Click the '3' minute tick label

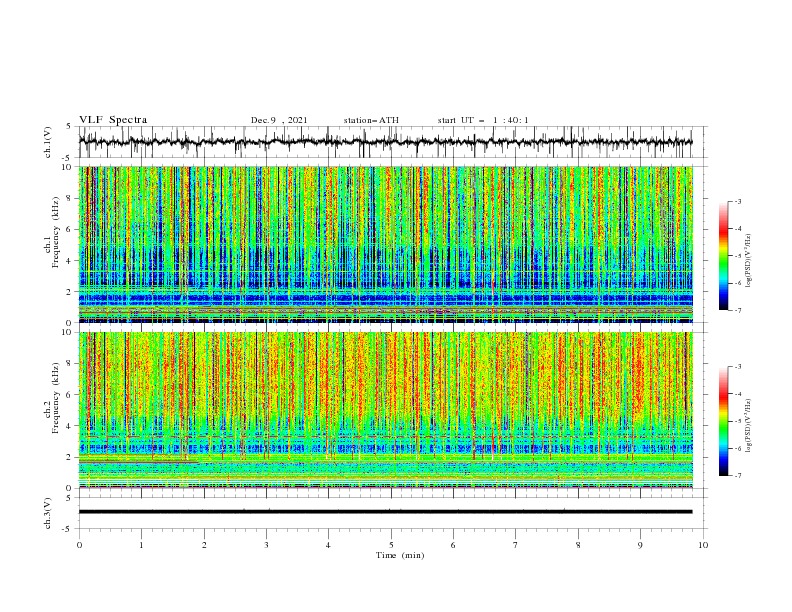(x=266, y=545)
